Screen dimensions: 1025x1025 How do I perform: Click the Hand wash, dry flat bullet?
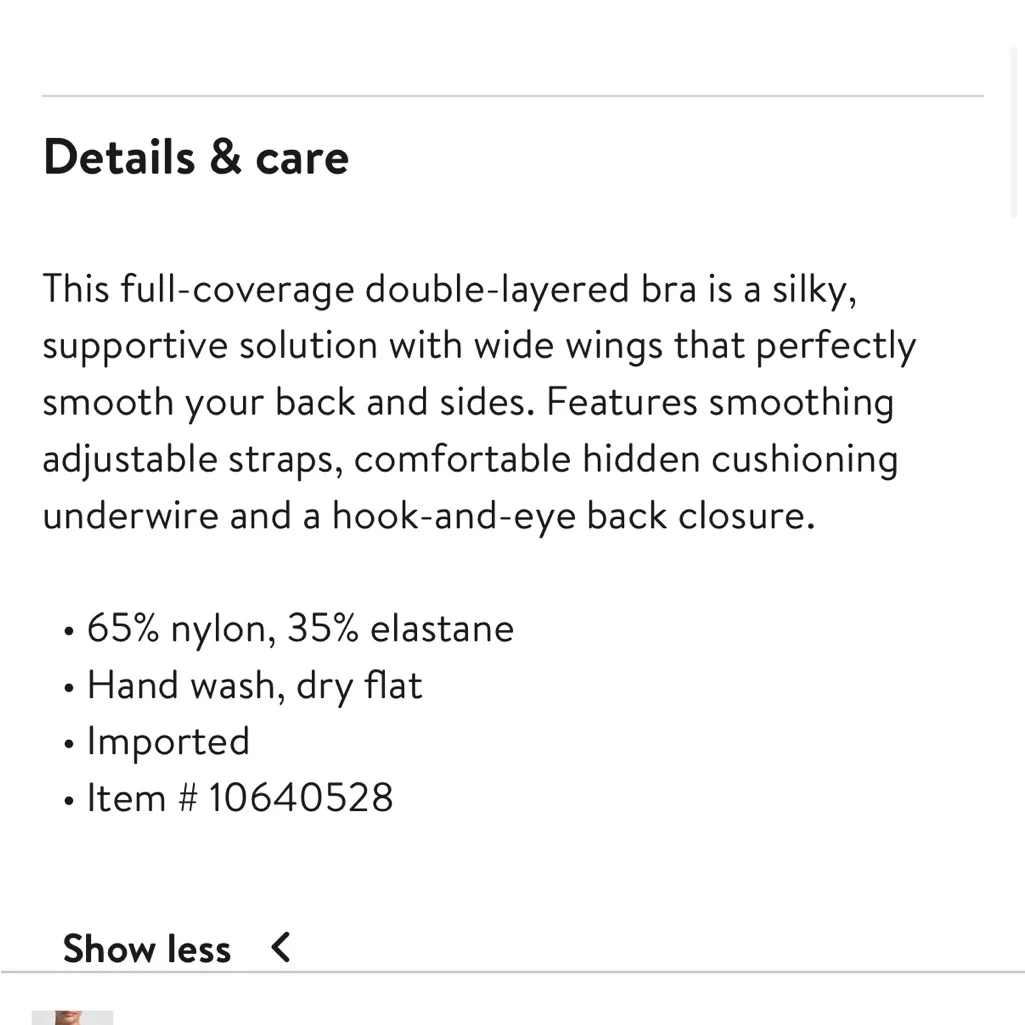pos(254,685)
